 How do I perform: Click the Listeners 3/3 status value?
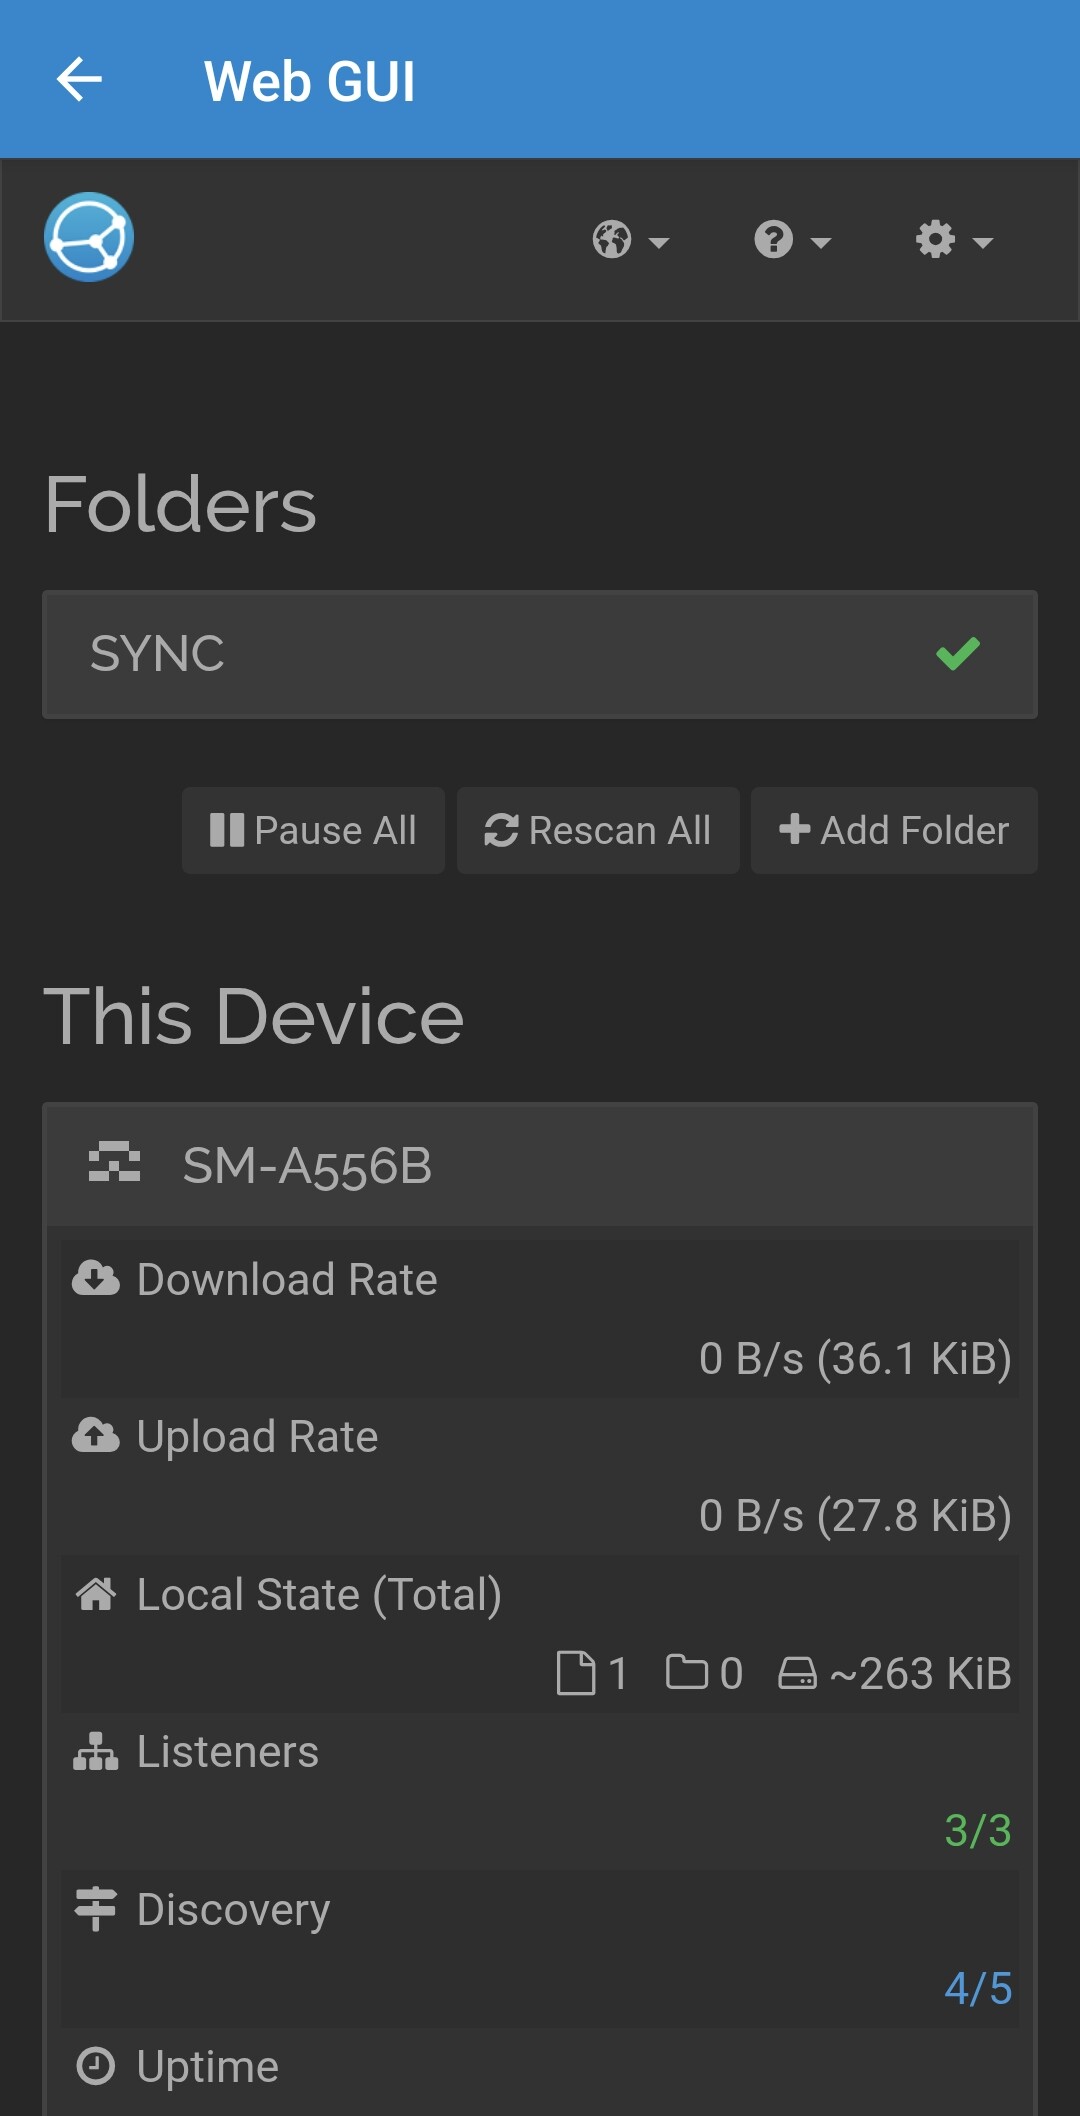point(977,1831)
